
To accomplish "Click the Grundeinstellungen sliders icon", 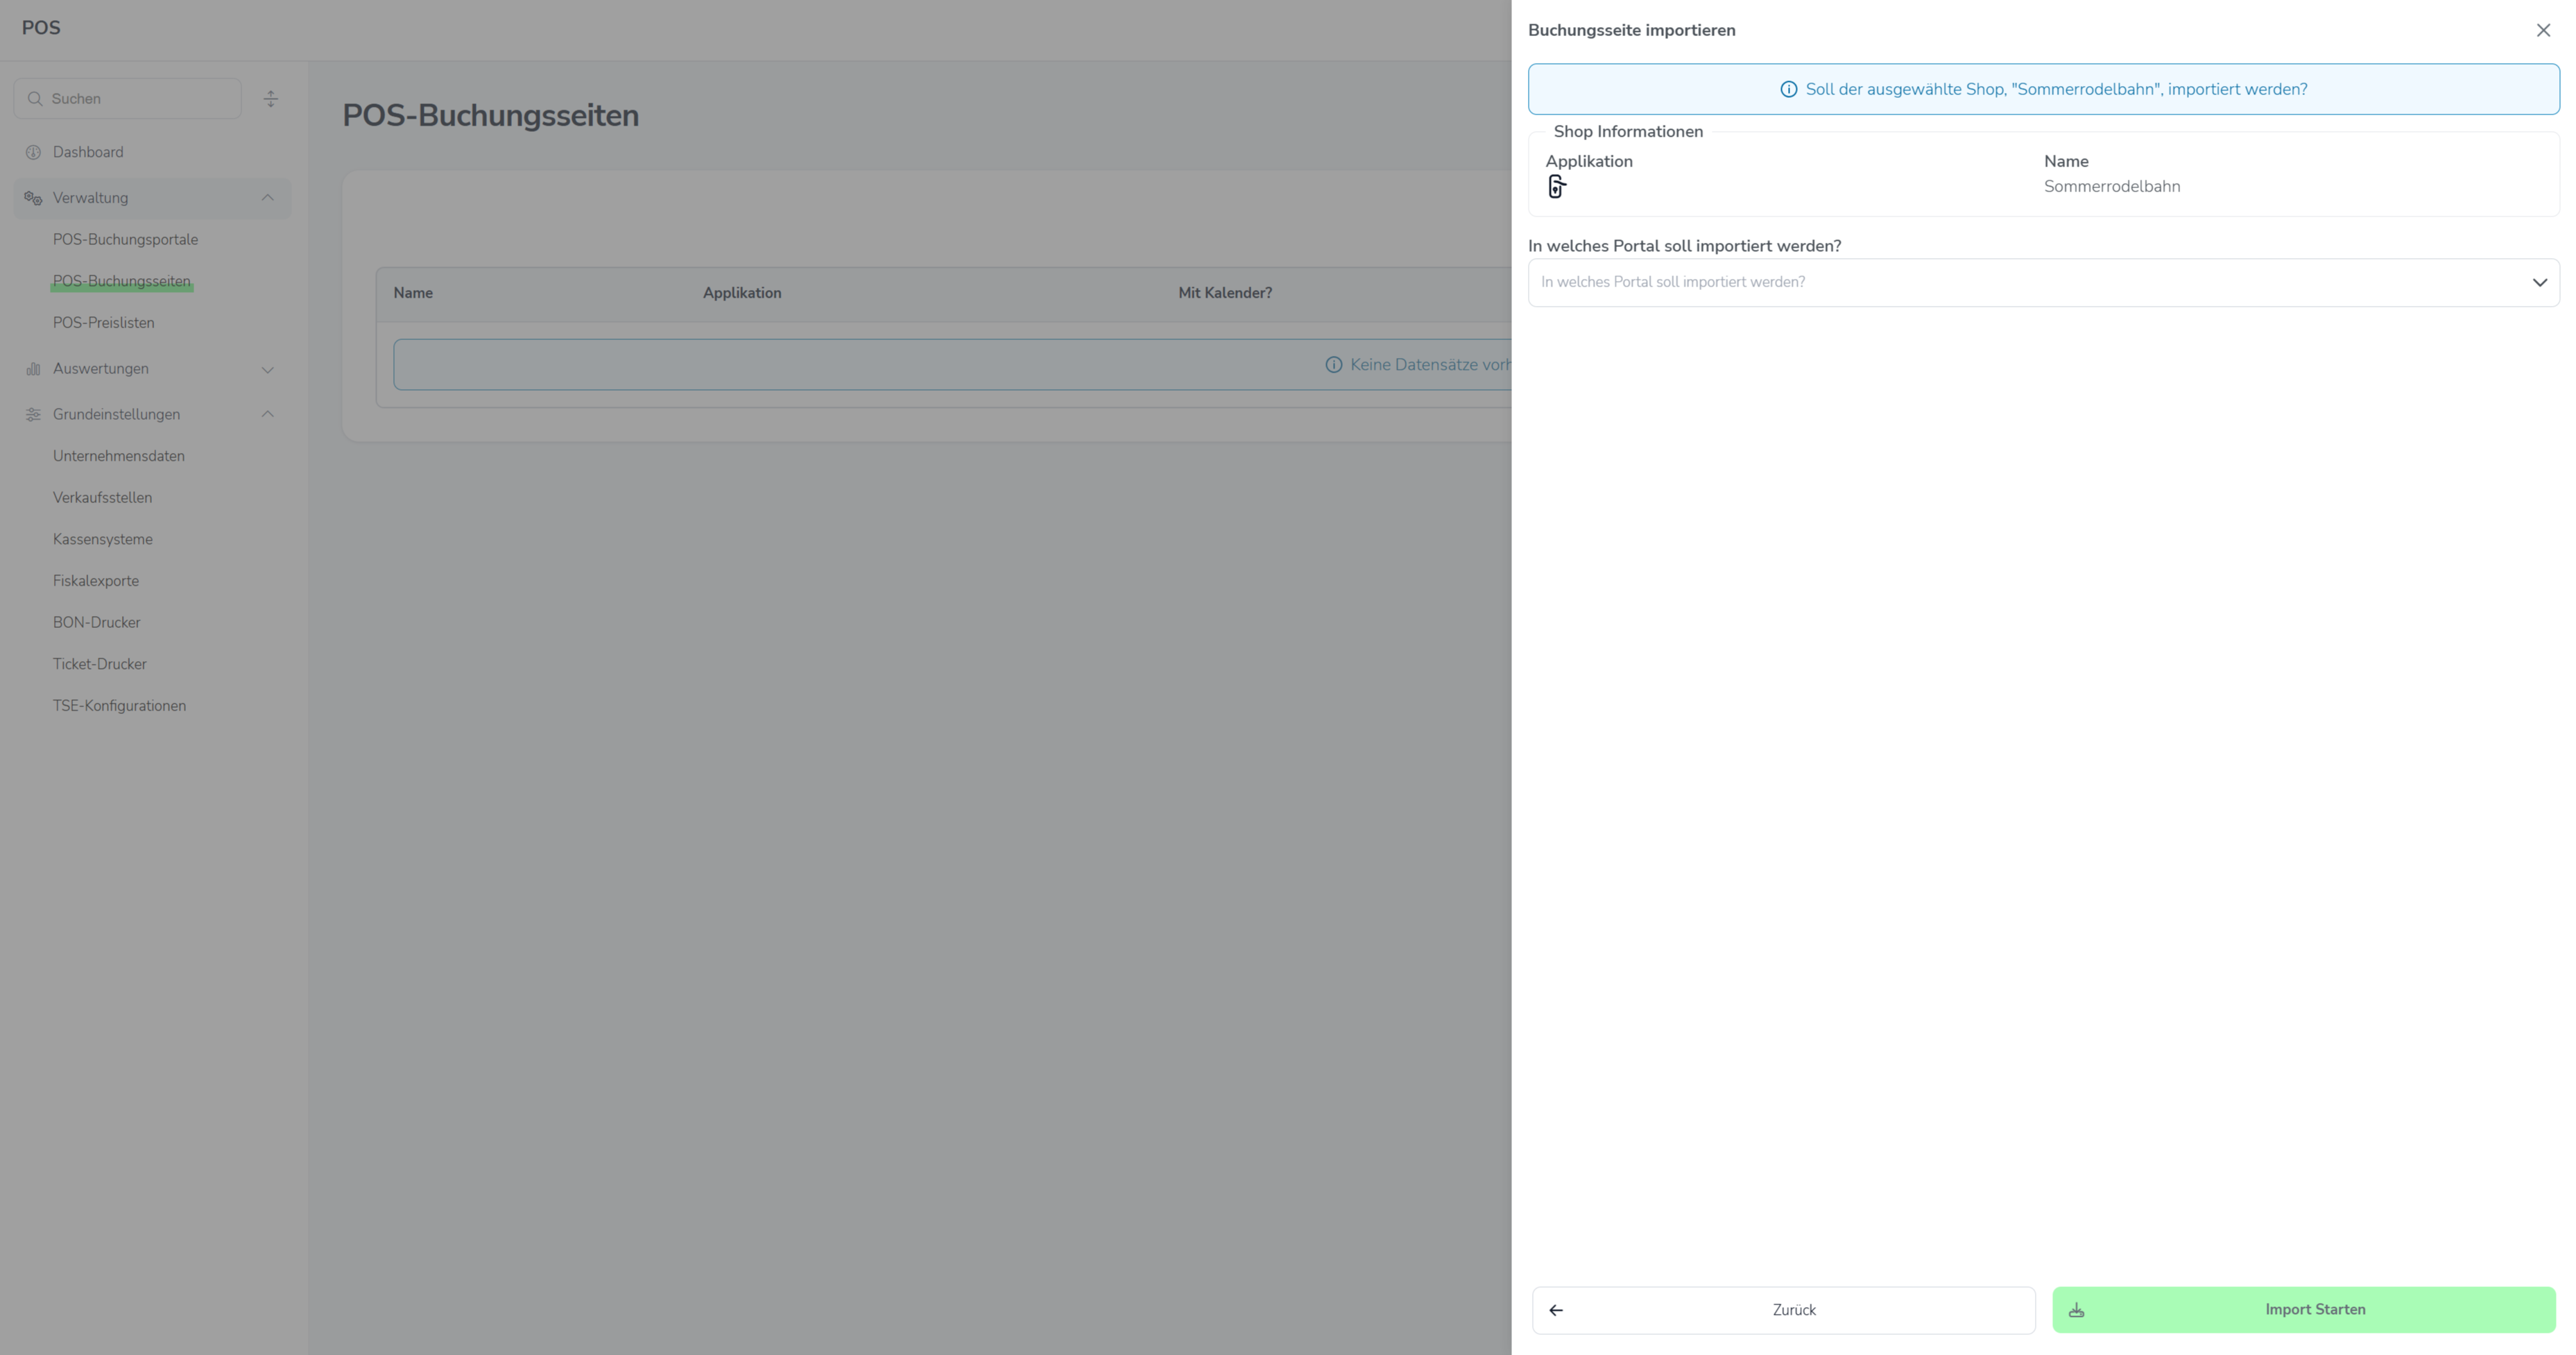I will pos(33,414).
